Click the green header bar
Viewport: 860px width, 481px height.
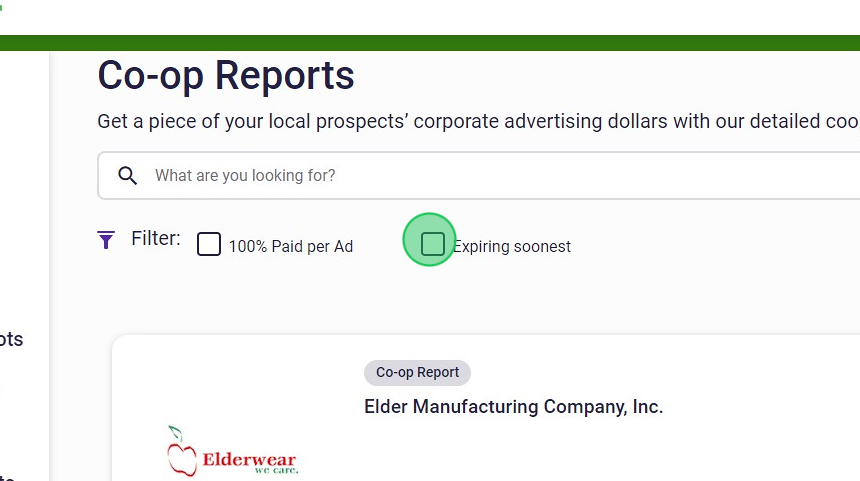pos(430,43)
